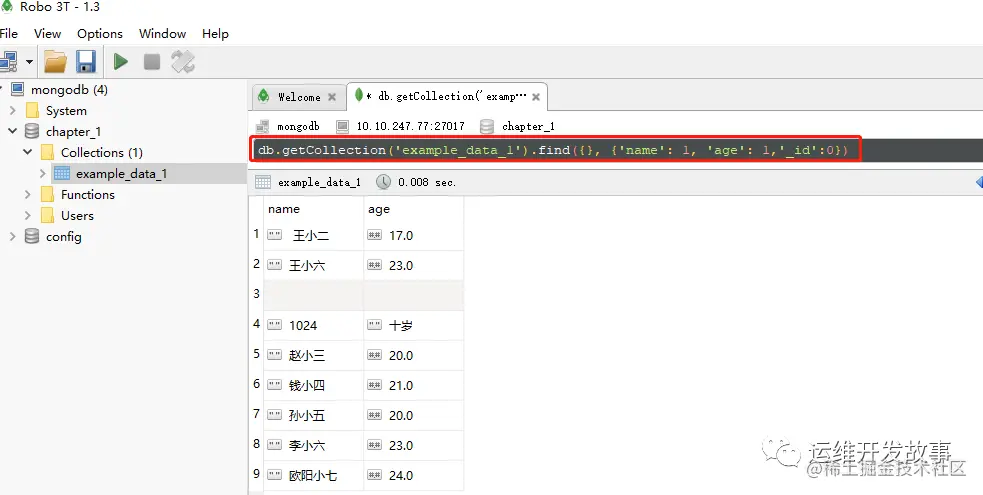Image resolution: width=983 pixels, height=495 pixels.
Task: Click the example_data_1 table icon in tree
Action: [x=61, y=174]
